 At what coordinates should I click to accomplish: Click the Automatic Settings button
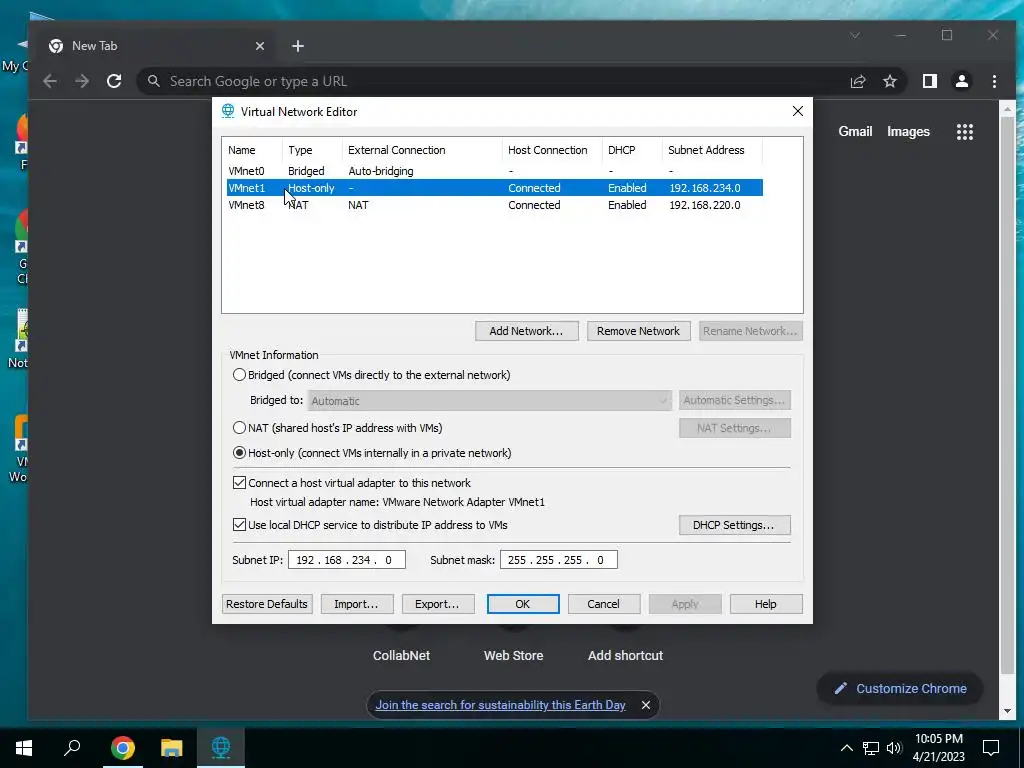(x=735, y=400)
